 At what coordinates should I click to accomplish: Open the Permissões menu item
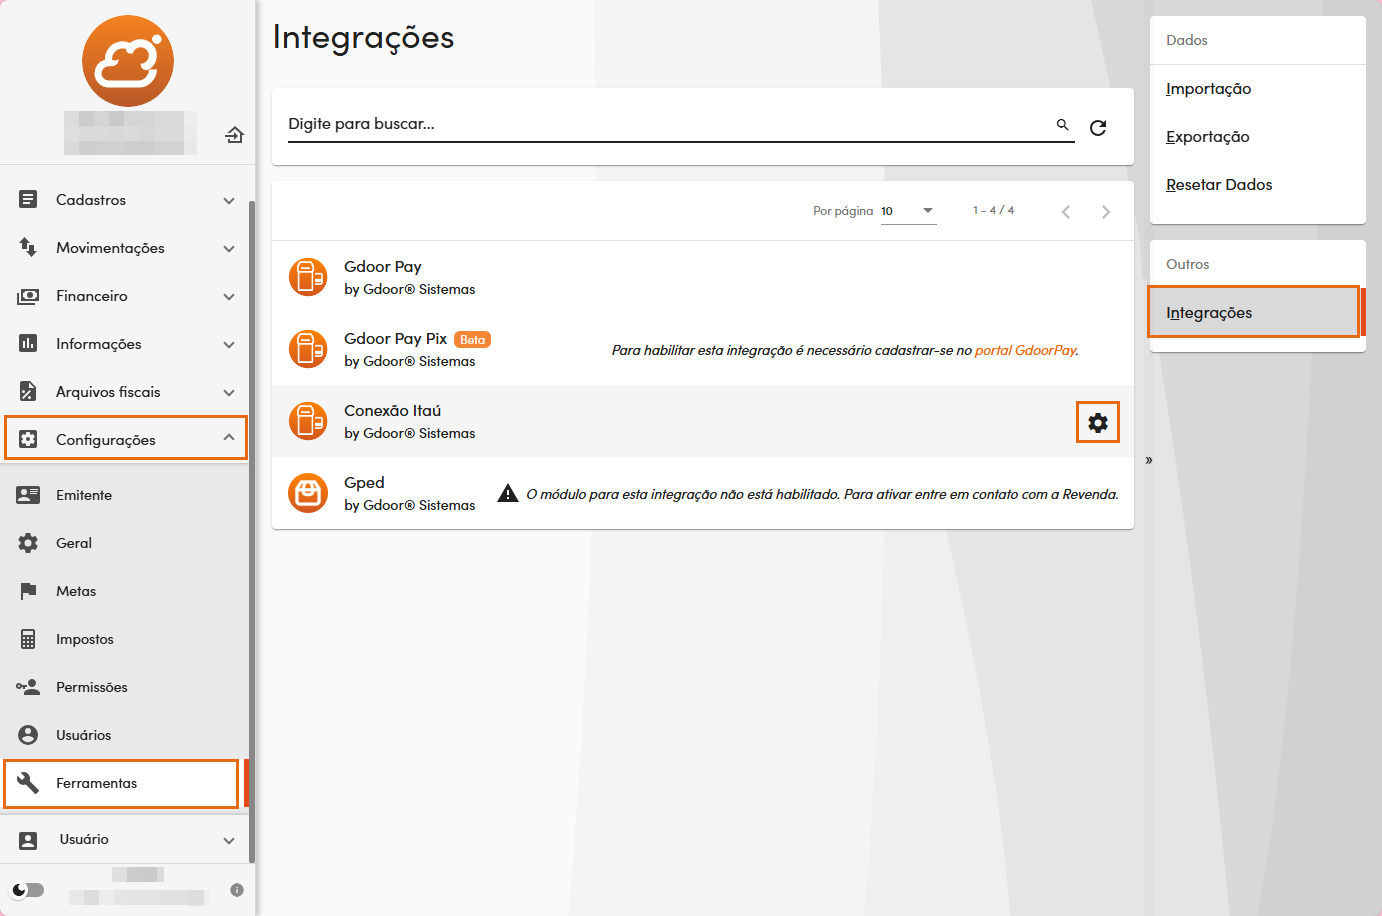pos(124,687)
